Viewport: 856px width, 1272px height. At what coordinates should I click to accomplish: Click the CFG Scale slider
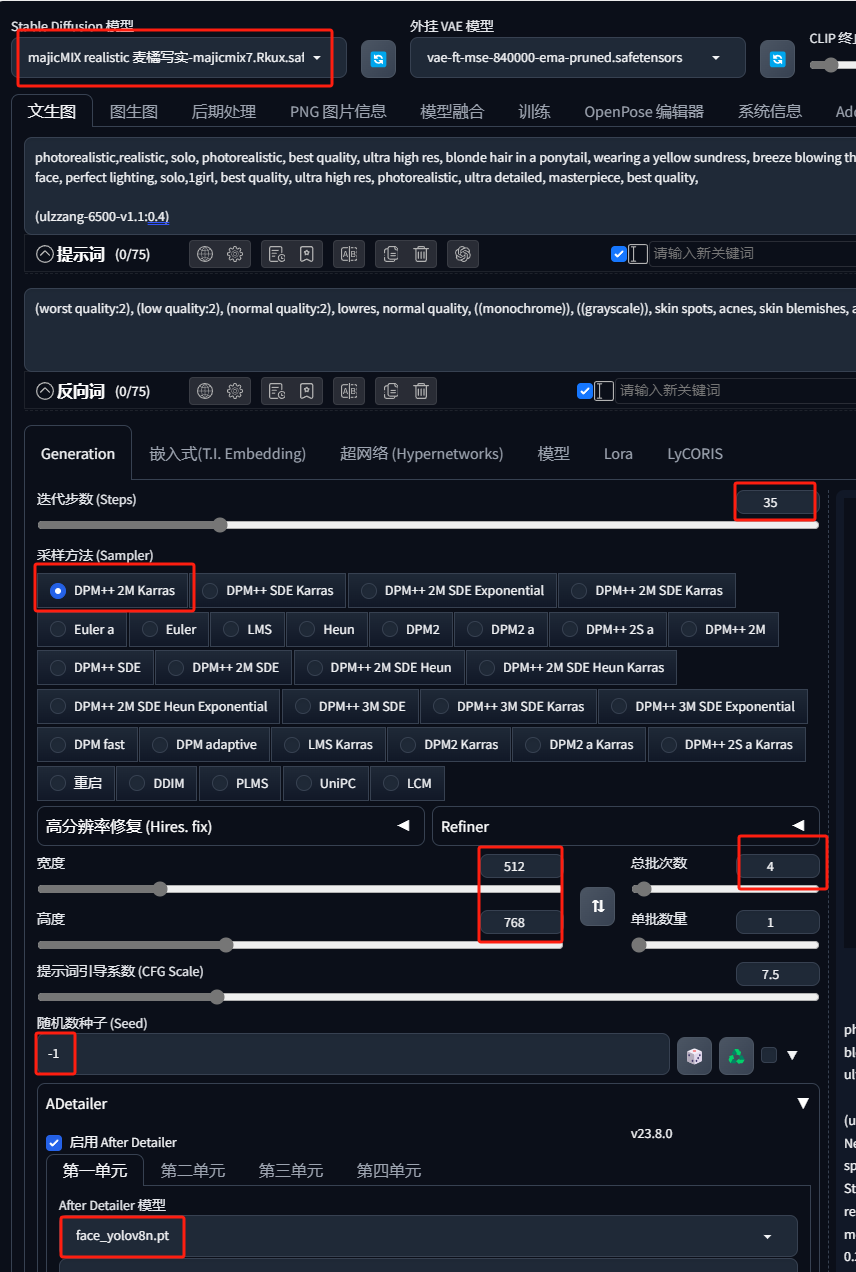point(428,997)
